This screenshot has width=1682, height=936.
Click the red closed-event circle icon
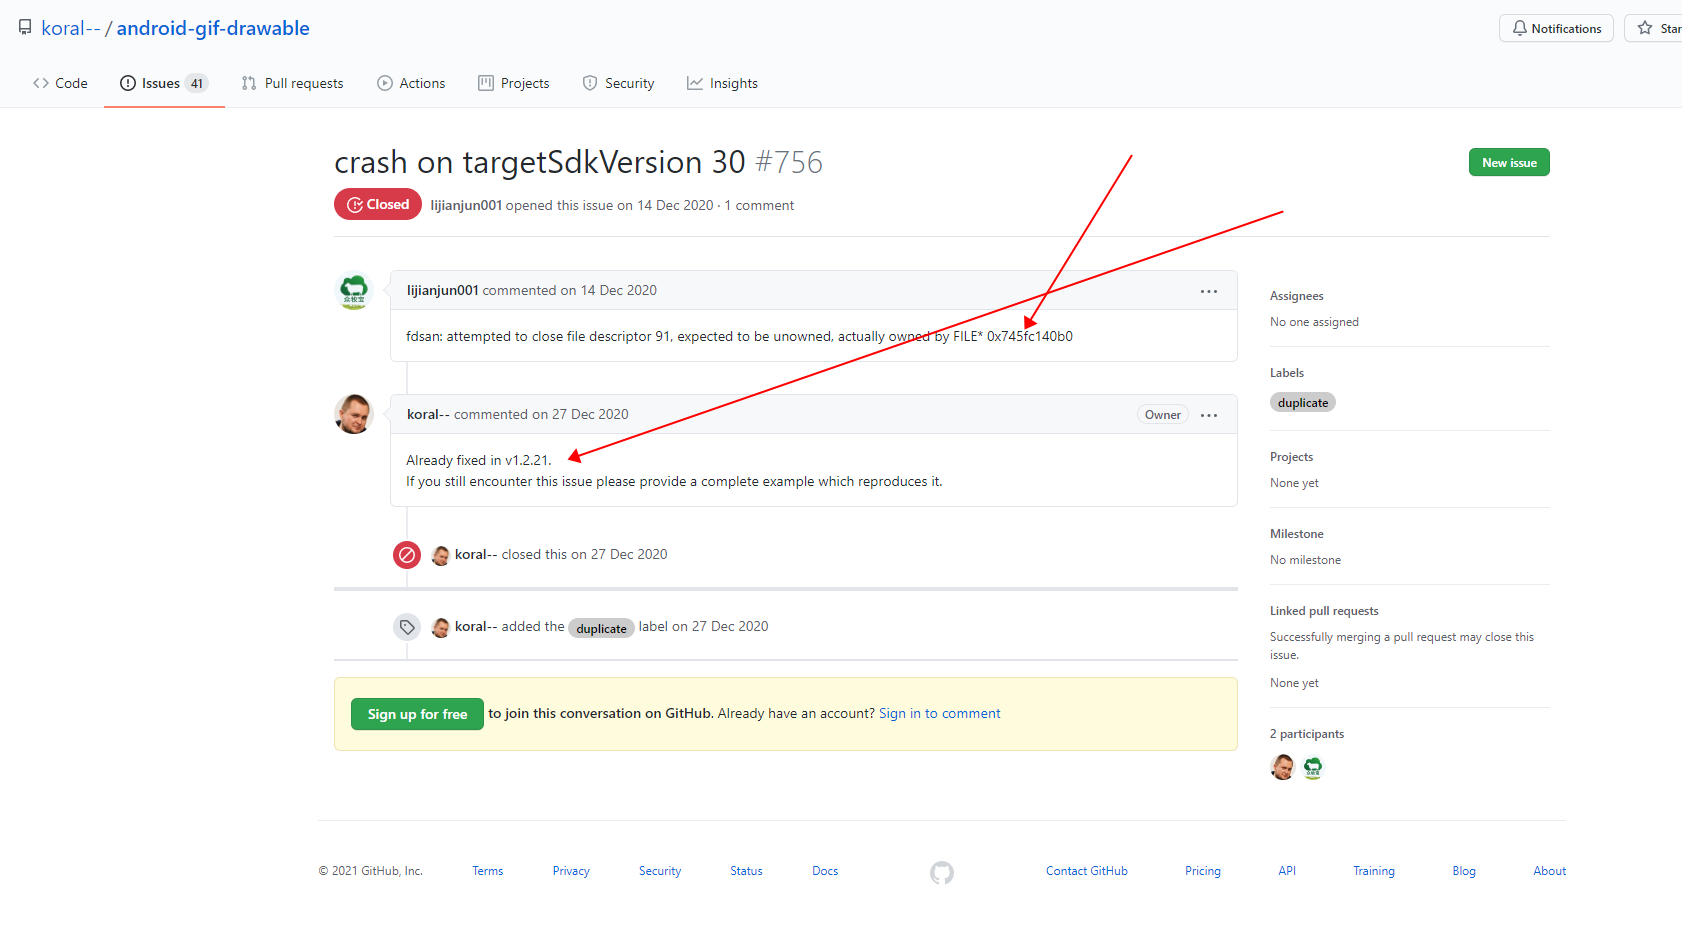407,554
